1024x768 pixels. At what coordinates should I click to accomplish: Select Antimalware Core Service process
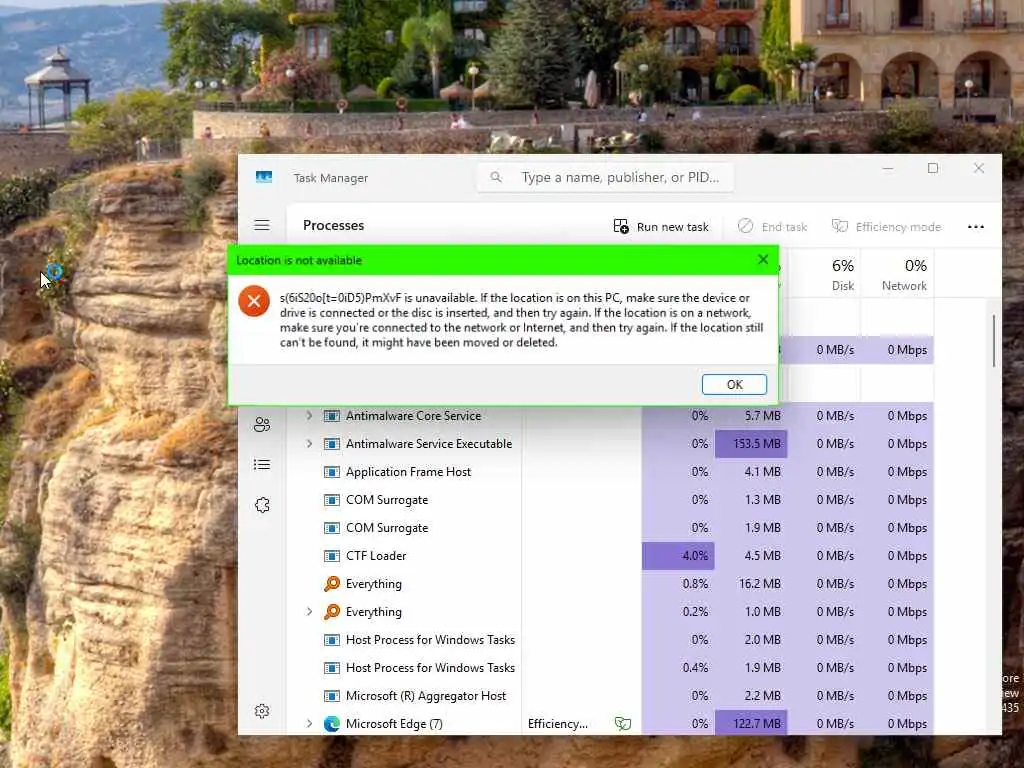coord(413,415)
